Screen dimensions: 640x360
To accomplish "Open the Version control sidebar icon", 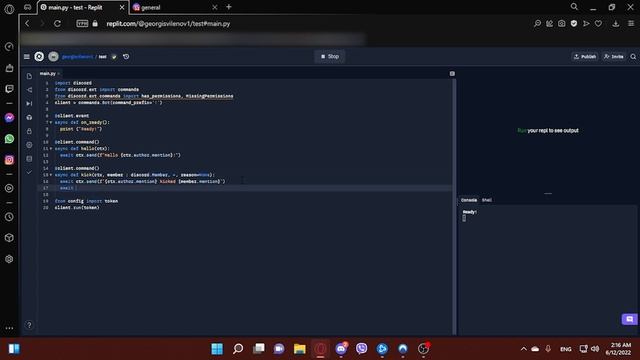I will click(x=29, y=90).
